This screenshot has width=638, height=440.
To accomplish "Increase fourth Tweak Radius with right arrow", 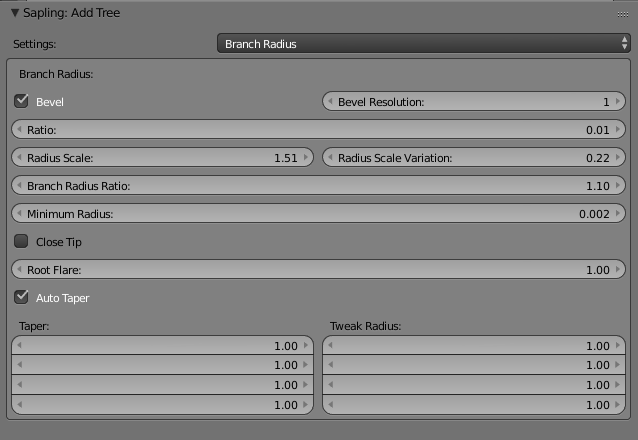I will pos(618,405).
